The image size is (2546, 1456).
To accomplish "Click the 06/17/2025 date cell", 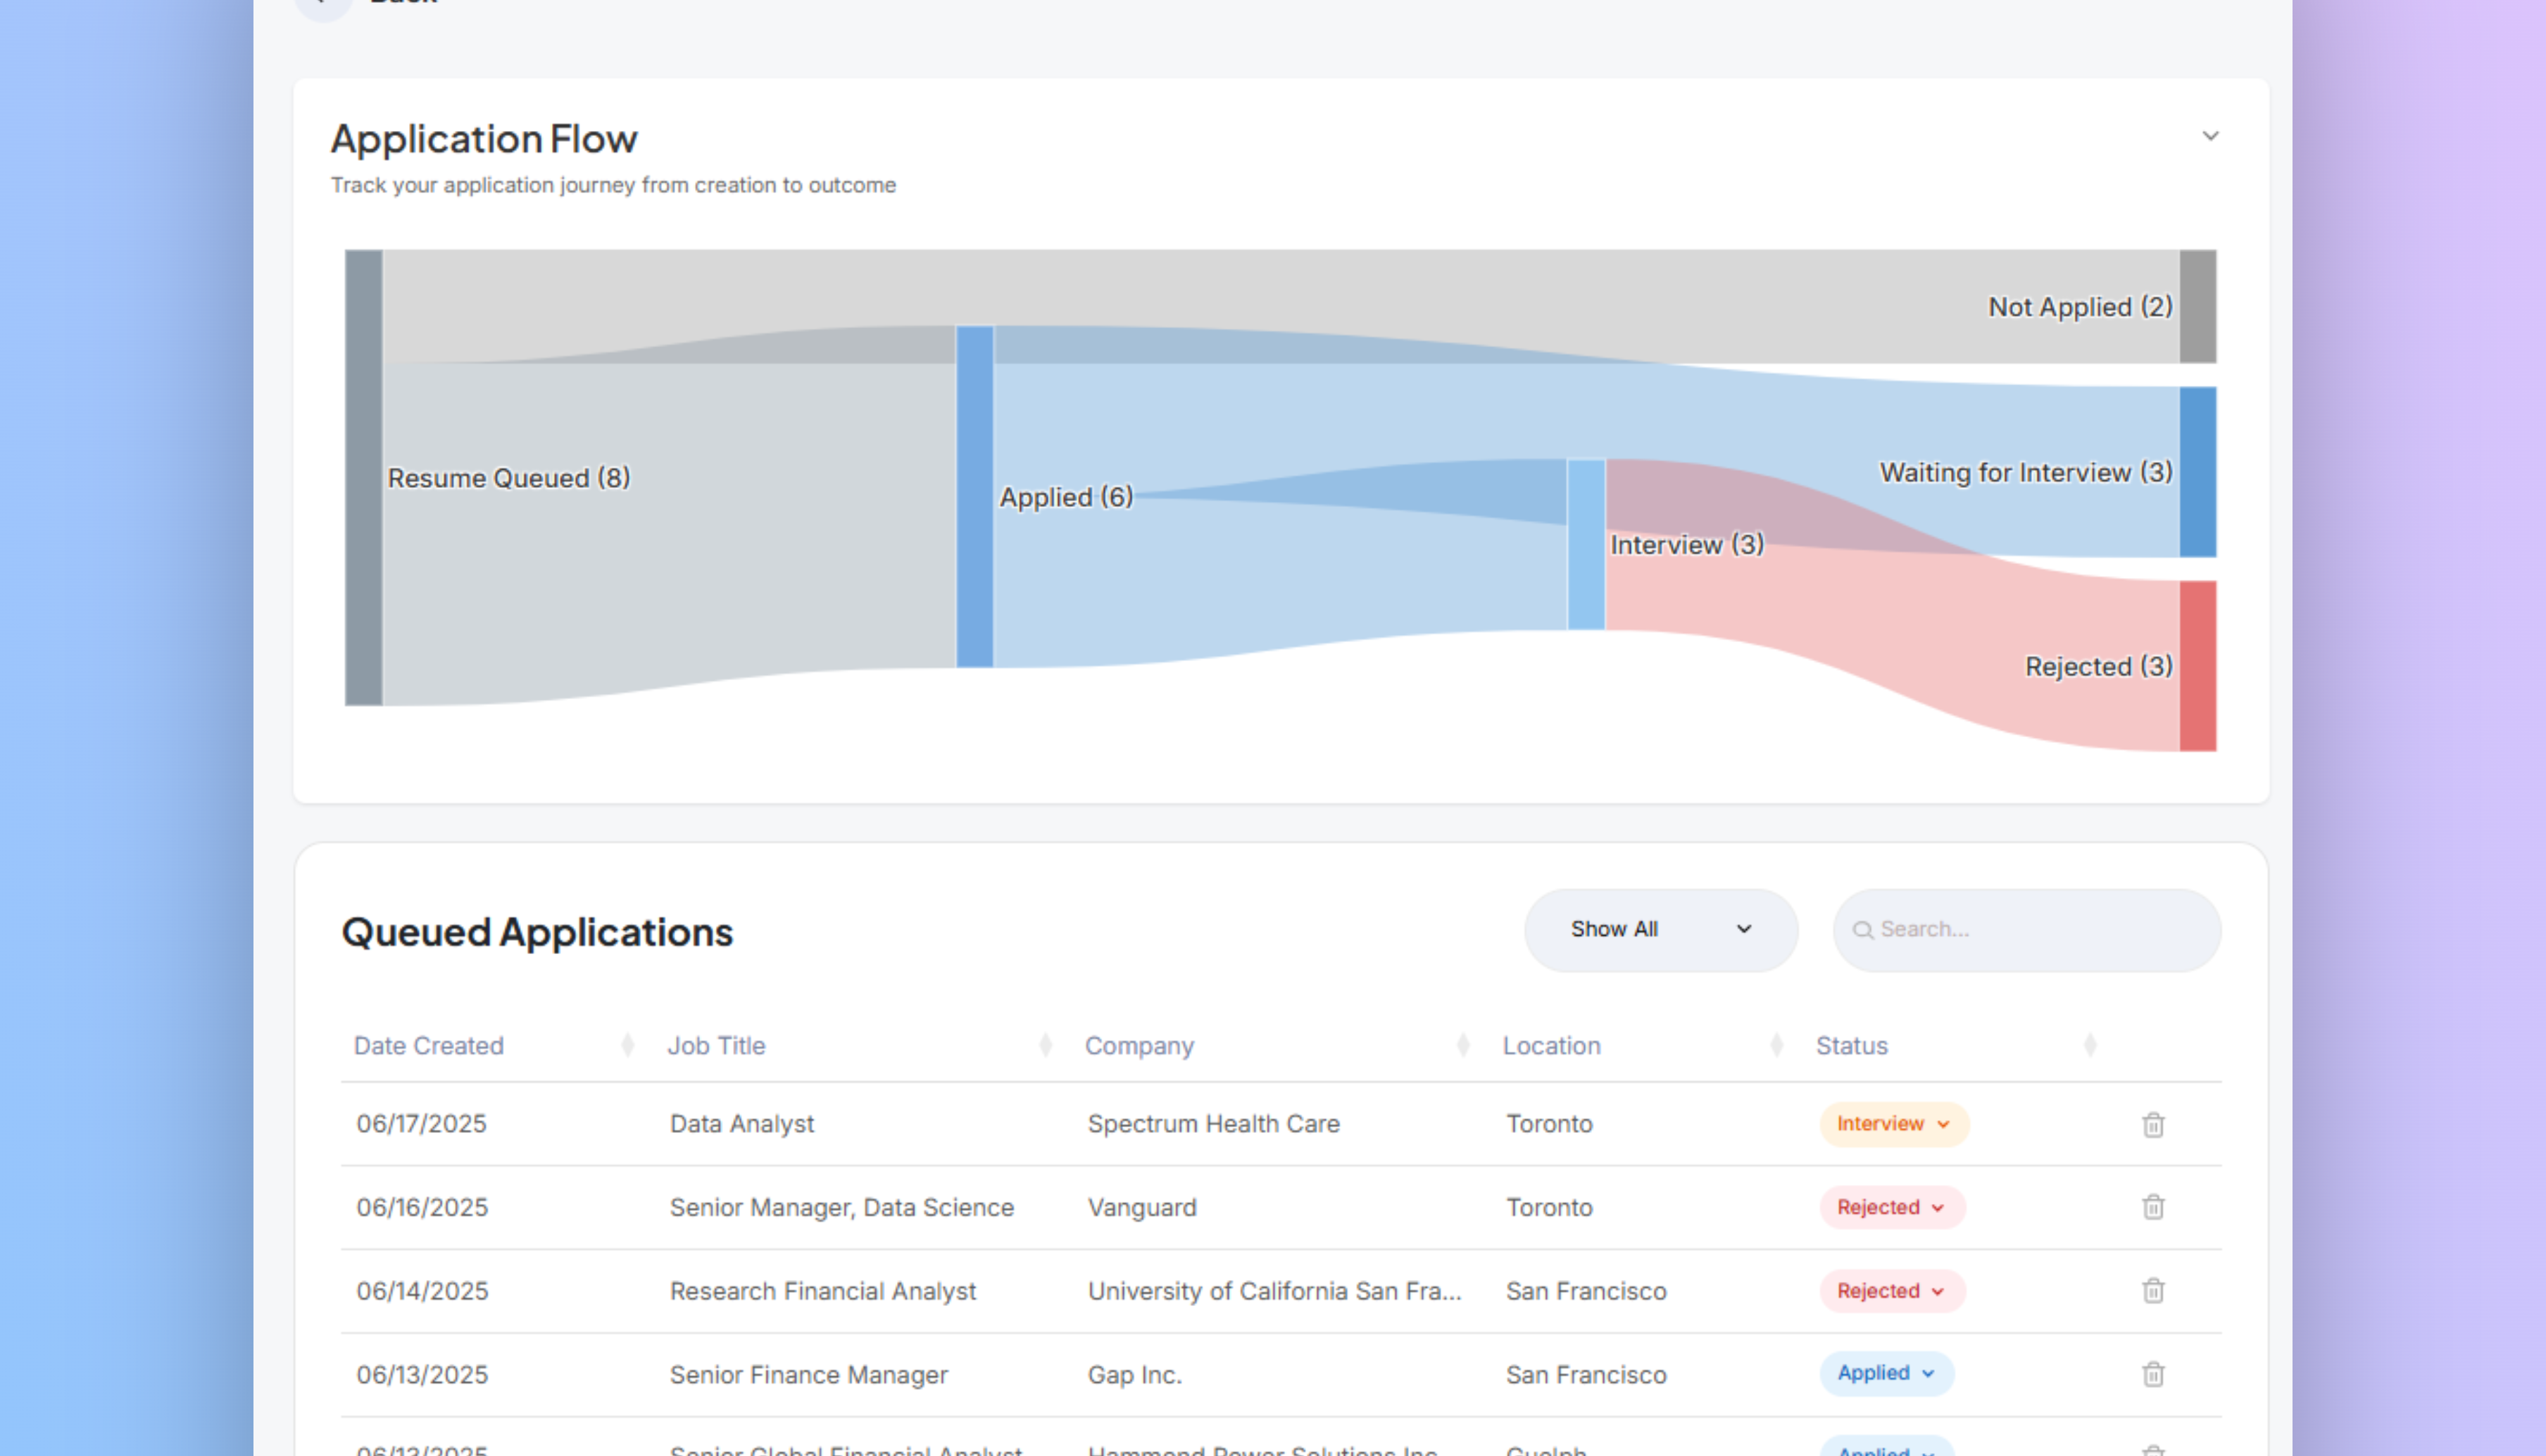I will (422, 1124).
